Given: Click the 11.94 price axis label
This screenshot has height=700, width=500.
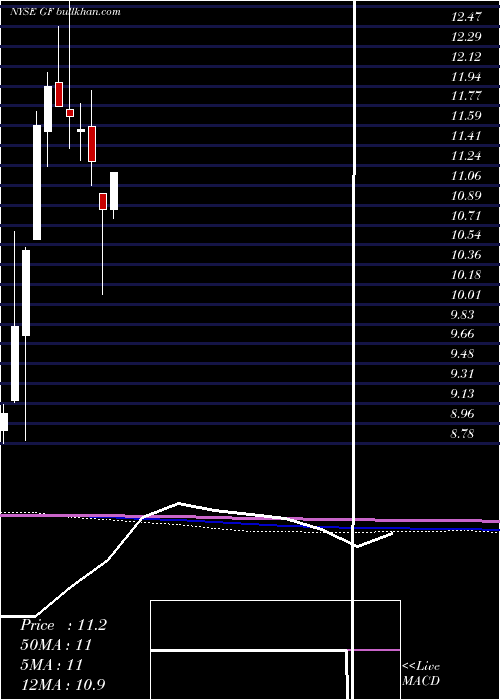Looking at the screenshot, I should coord(466,77).
